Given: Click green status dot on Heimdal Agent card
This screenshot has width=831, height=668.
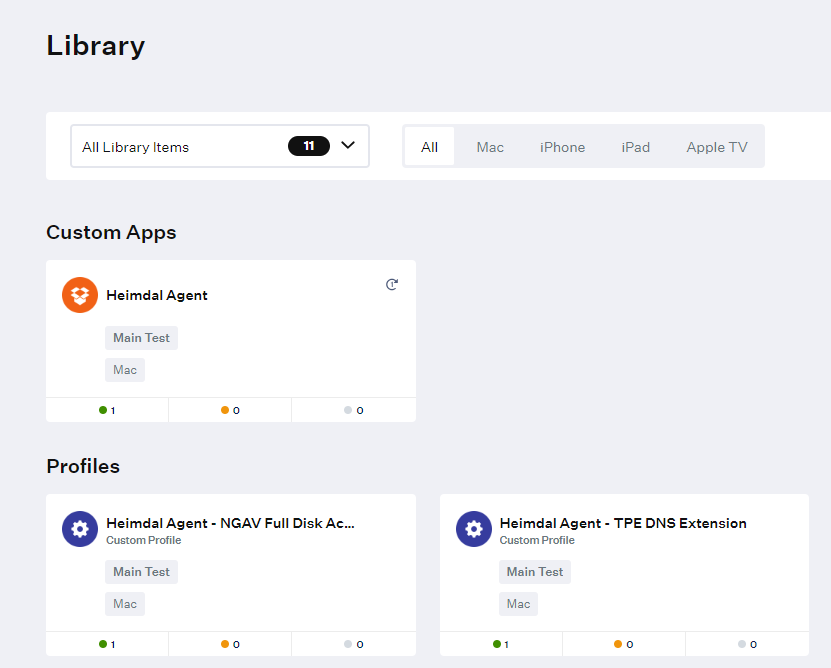Looking at the screenshot, I should pyautogui.click(x=103, y=410).
